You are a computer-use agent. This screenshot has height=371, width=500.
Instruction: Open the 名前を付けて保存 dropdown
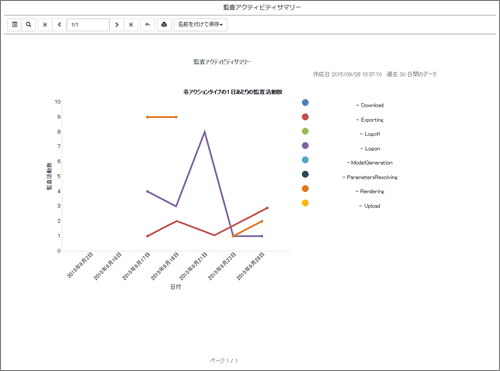pyautogui.click(x=200, y=25)
